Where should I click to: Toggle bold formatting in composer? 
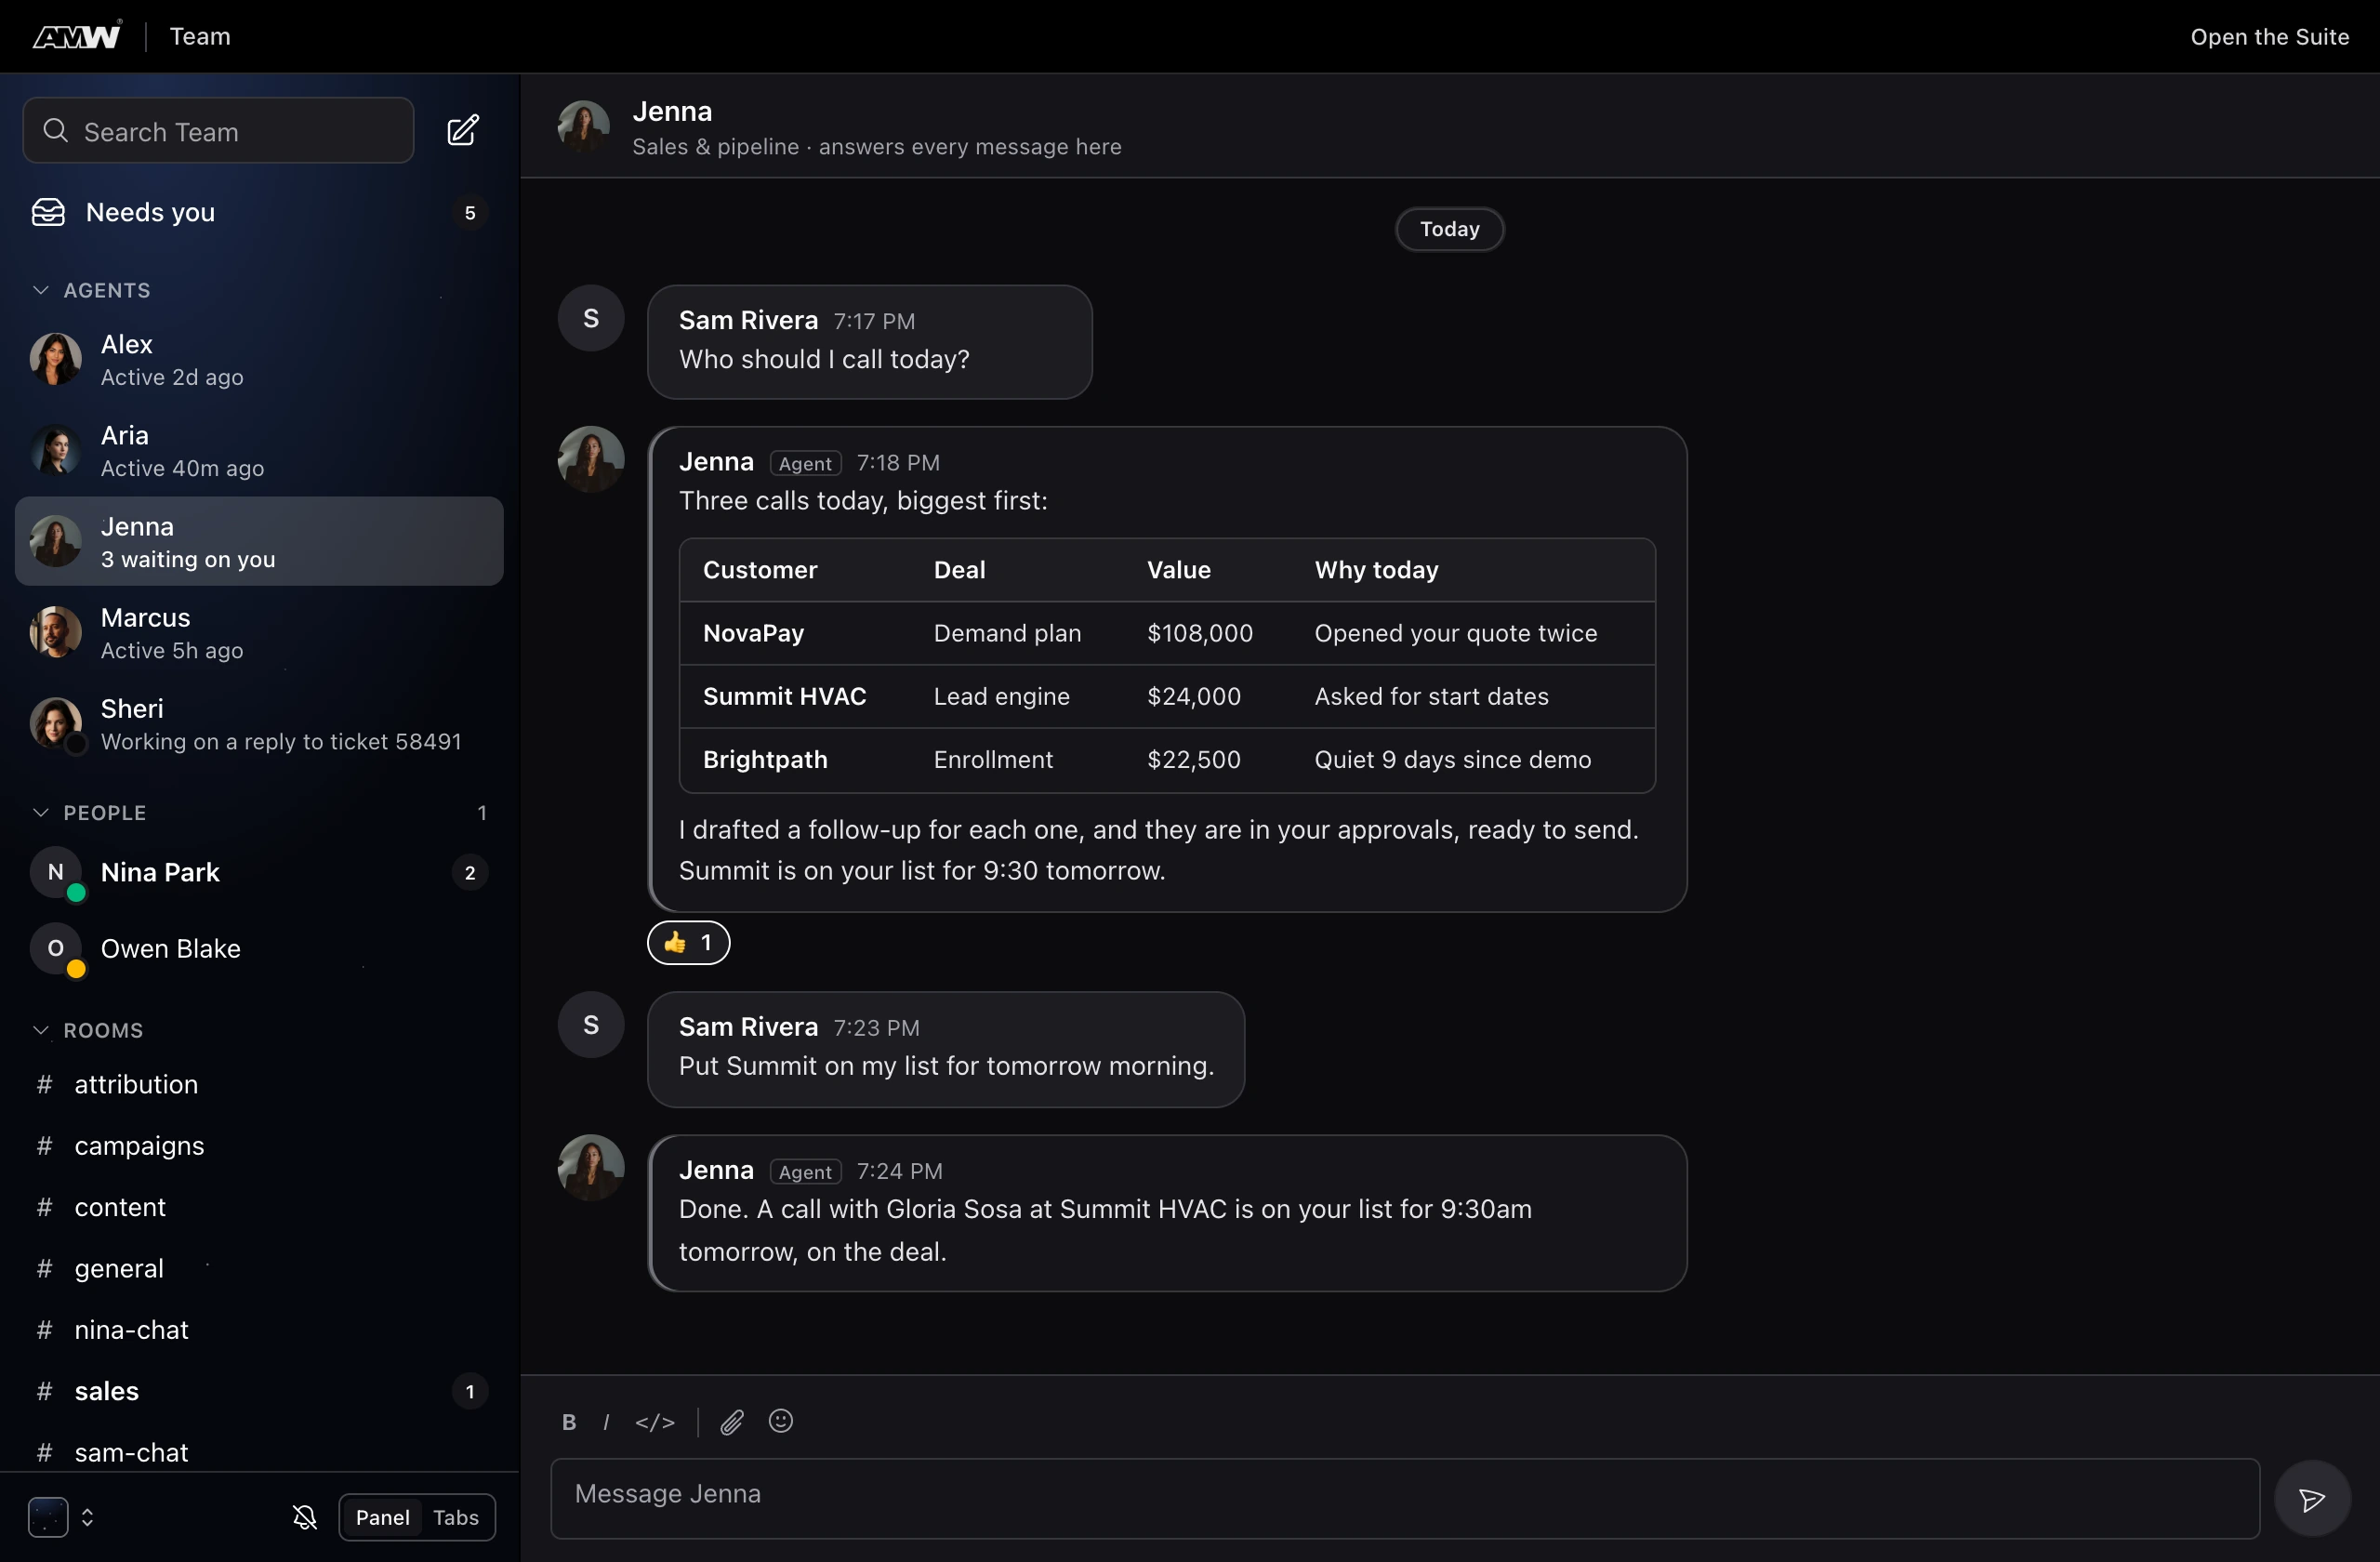pyautogui.click(x=569, y=1422)
